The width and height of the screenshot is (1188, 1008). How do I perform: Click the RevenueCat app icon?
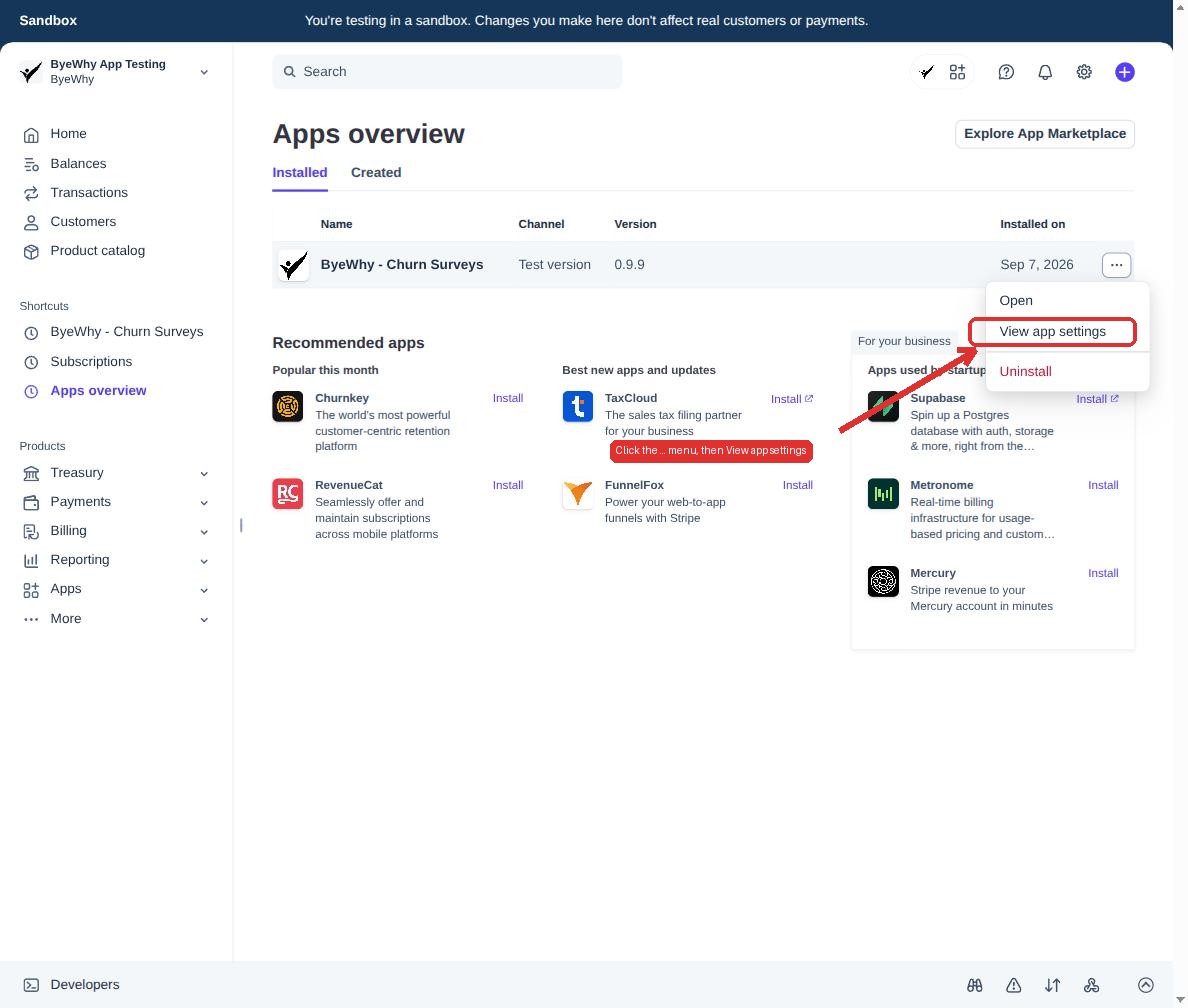click(288, 494)
